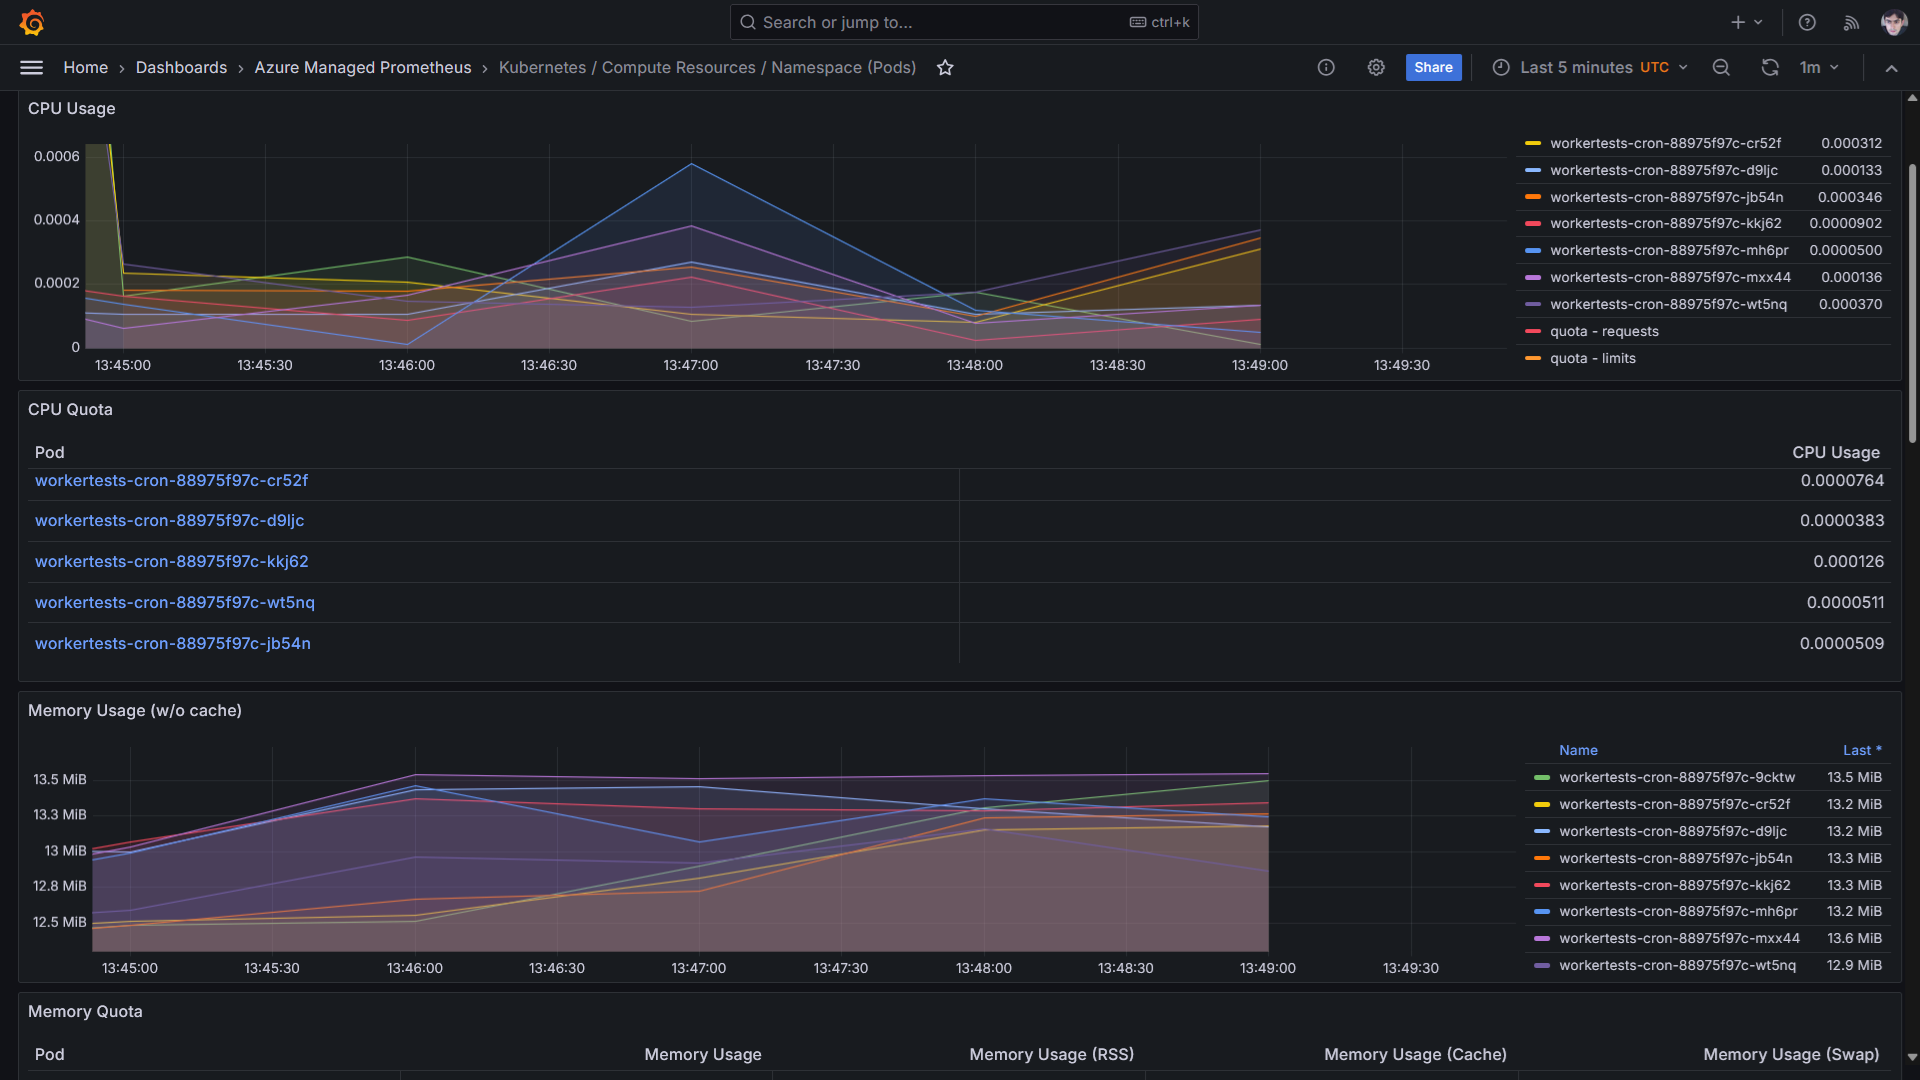Toggle quota - requests series visibility
This screenshot has width=1920, height=1080.
[1604, 332]
